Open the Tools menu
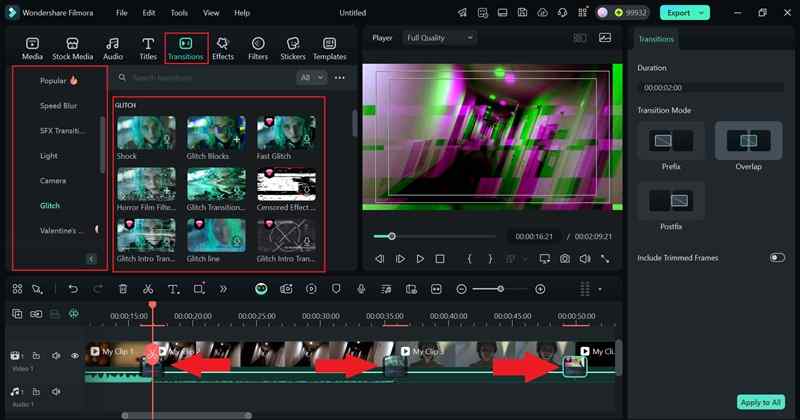This screenshot has width=800, height=420. (179, 13)
